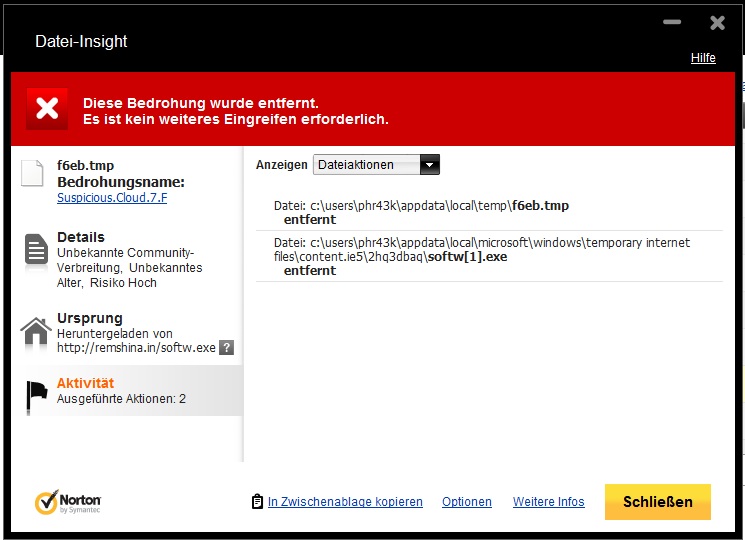Screen dimensions: 745x540
Task: Click the Ursprung house icon
Action: pyautogui.click(x=36, y=331)
